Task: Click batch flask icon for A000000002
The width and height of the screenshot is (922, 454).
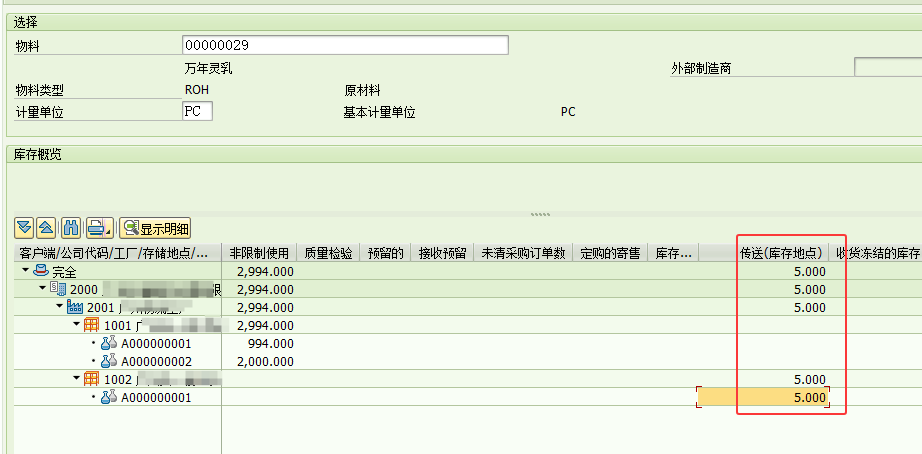Action: pos(110,361)
